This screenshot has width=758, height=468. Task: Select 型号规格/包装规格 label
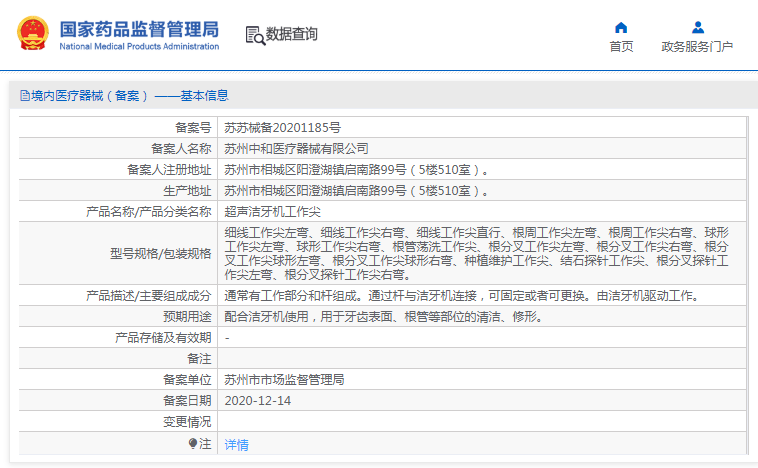click(160, 253)
